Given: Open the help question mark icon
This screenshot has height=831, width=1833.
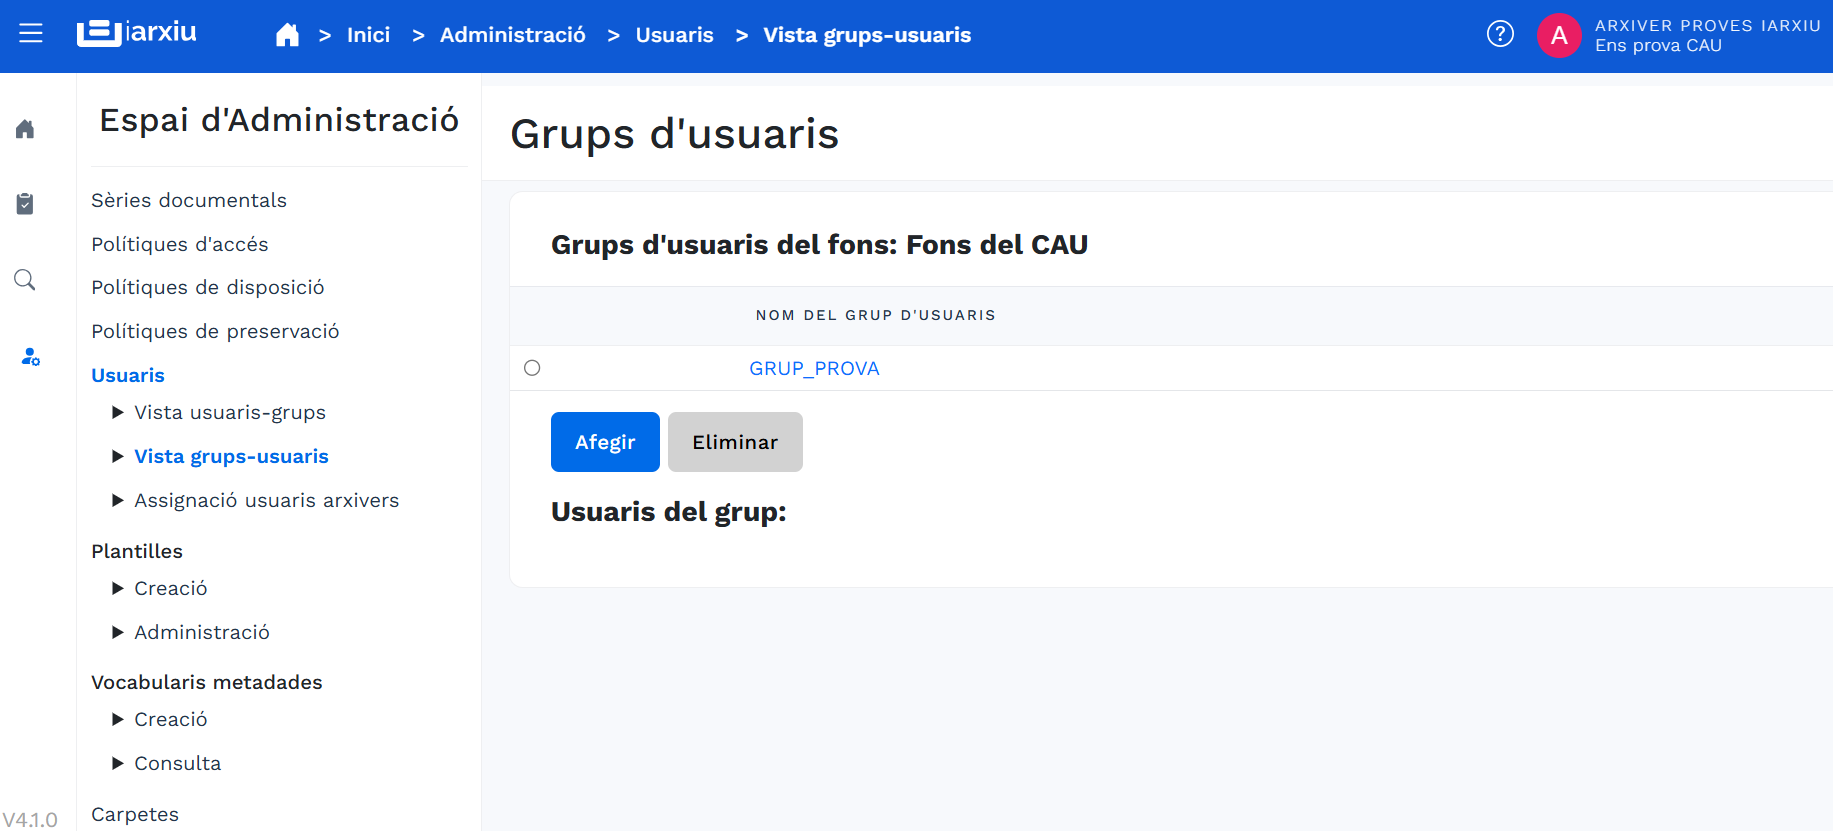Looking at the screenshot, I should click(x=1500, y=34).
